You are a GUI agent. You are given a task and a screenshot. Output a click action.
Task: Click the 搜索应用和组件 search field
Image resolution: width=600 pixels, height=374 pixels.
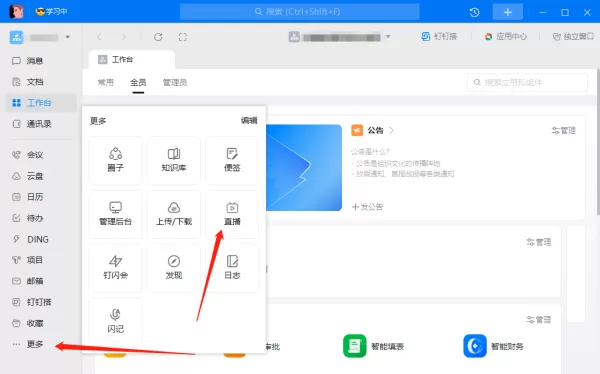(527, 82)
